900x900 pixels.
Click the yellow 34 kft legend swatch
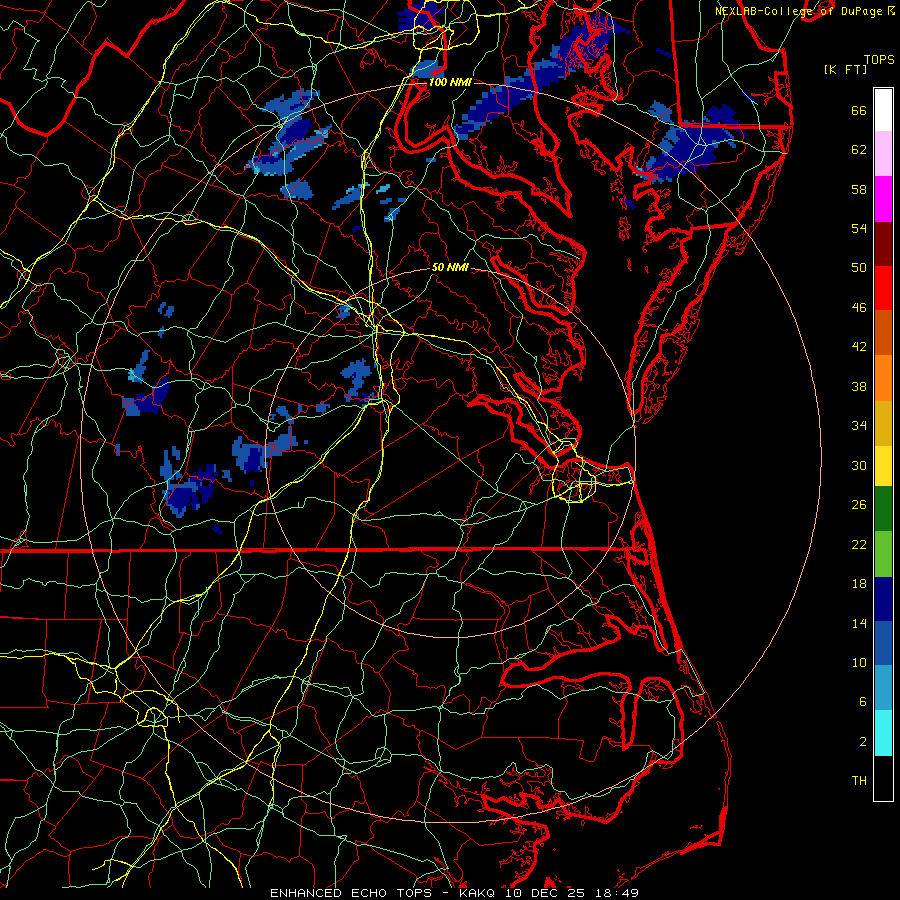pos(883,466)
